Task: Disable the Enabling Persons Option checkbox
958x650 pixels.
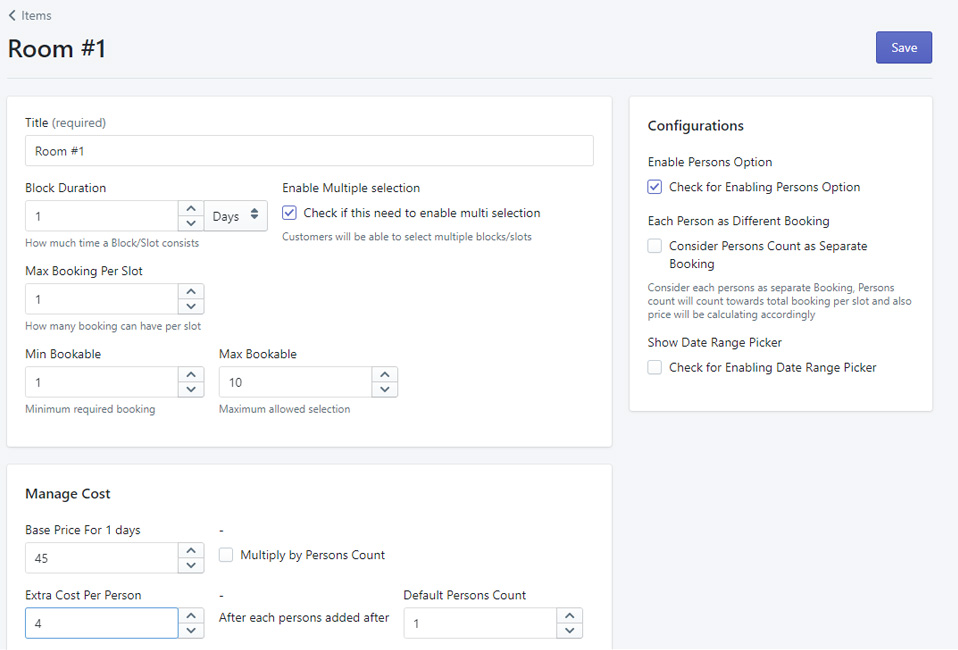Action: 655,187
